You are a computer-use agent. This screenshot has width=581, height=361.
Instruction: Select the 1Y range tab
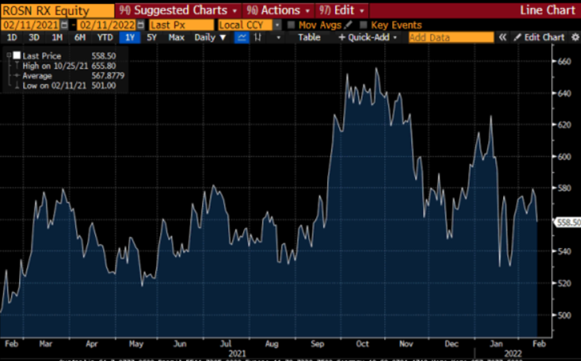coord(130,37)
